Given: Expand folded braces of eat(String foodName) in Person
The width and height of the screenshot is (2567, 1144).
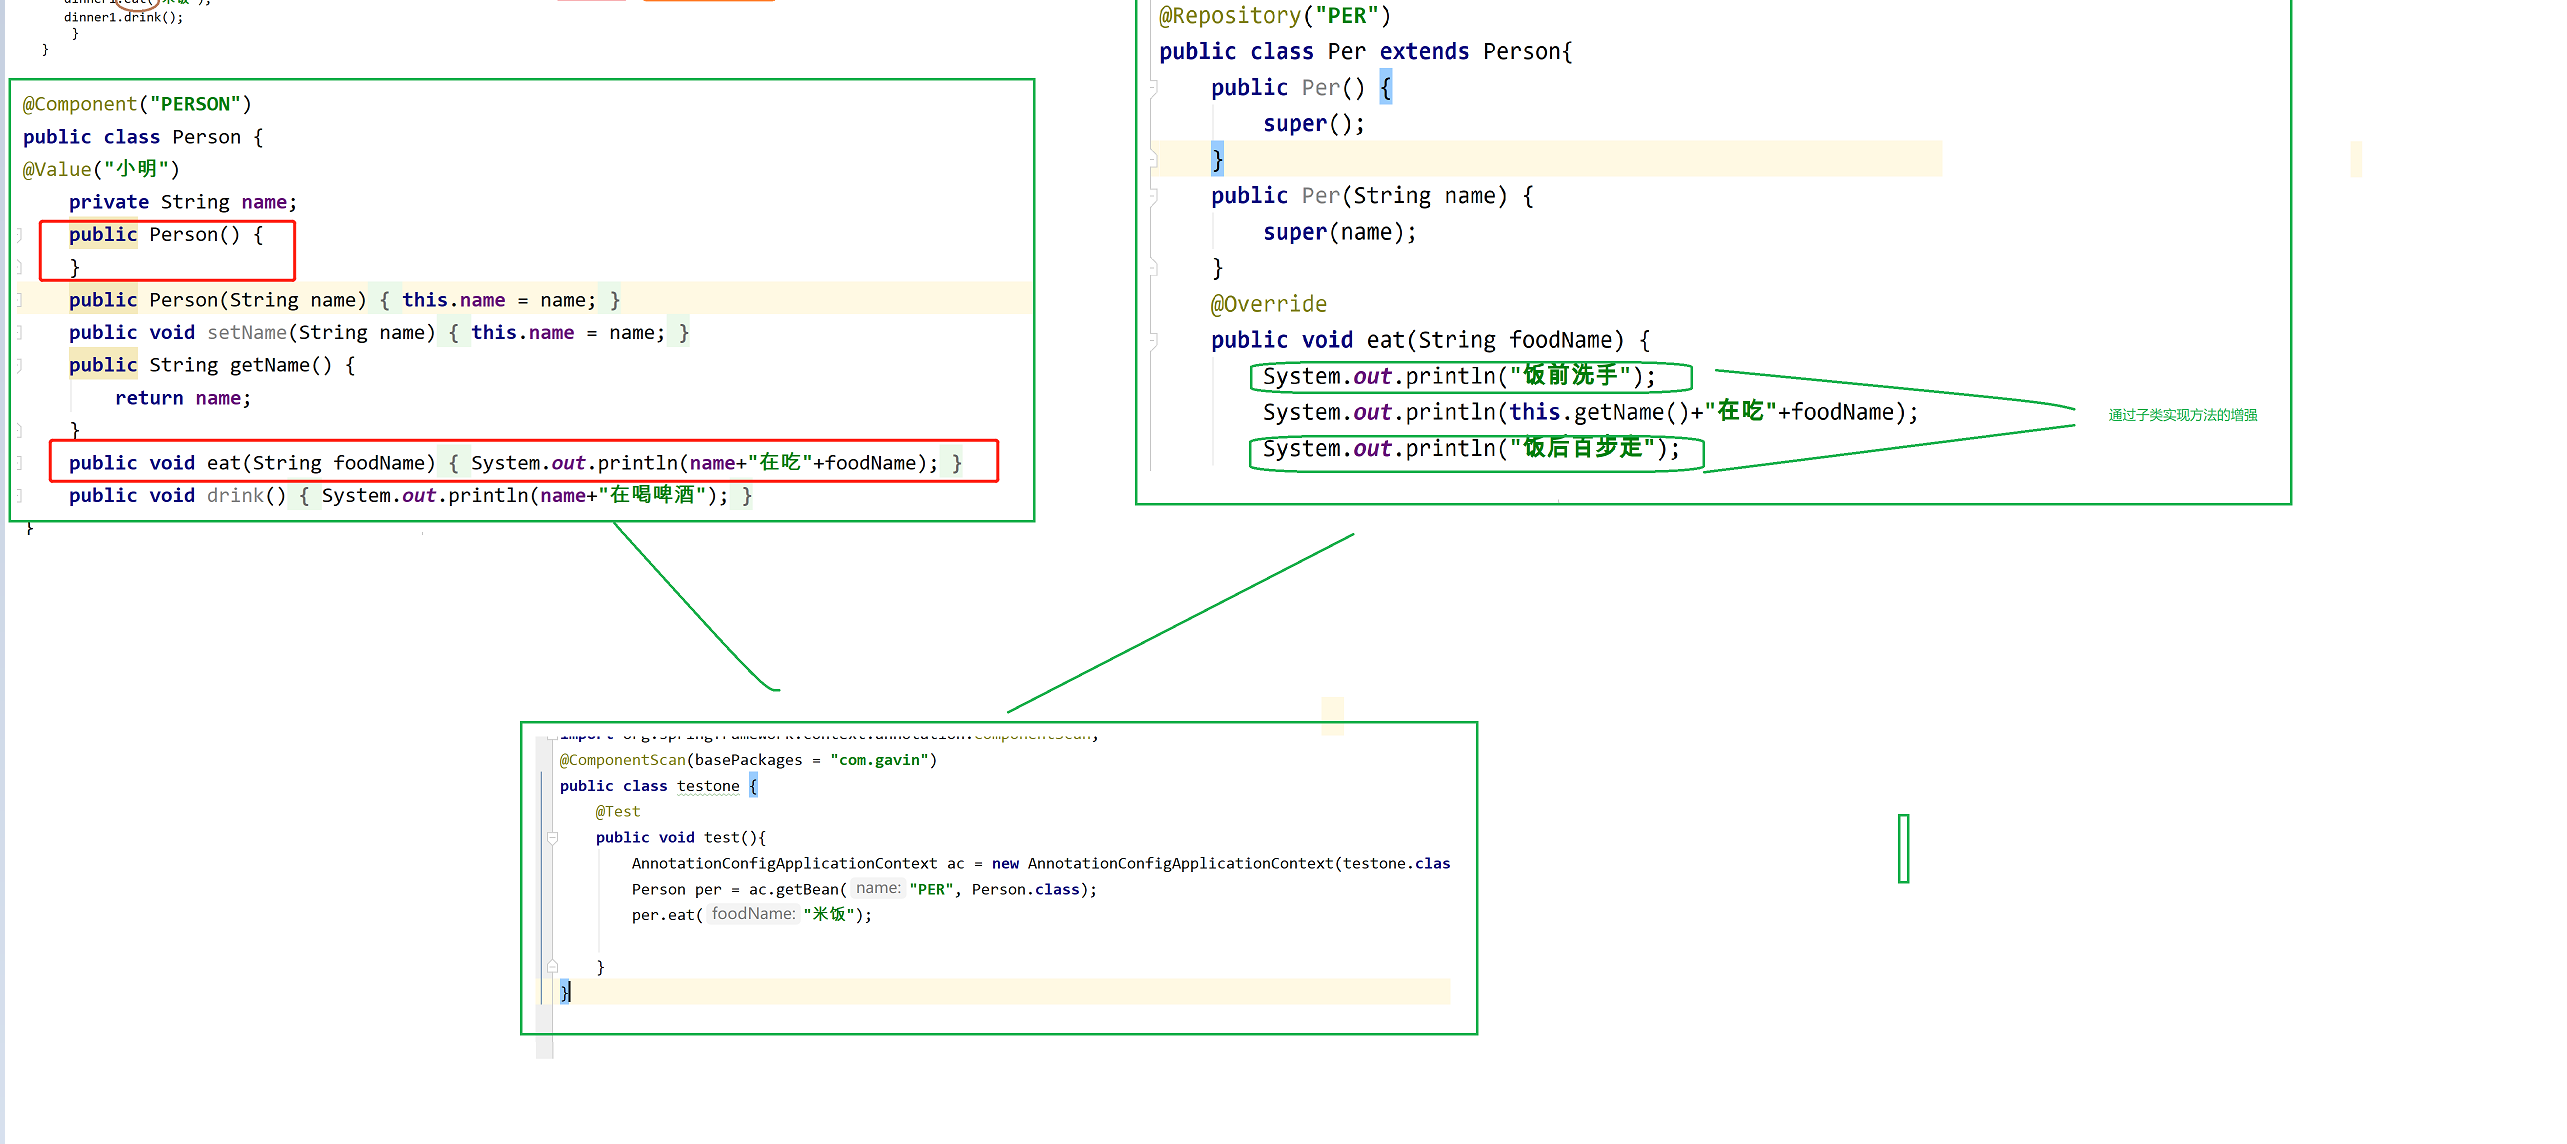Looking at the screenshot, I should pos(453,463).
